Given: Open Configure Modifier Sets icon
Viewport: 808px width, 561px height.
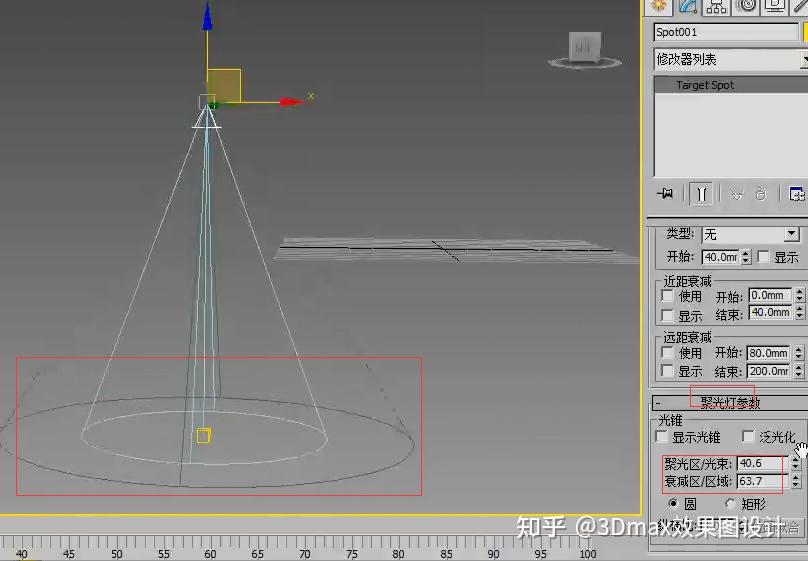Looking at the screenshot, I should click(797, 194).
